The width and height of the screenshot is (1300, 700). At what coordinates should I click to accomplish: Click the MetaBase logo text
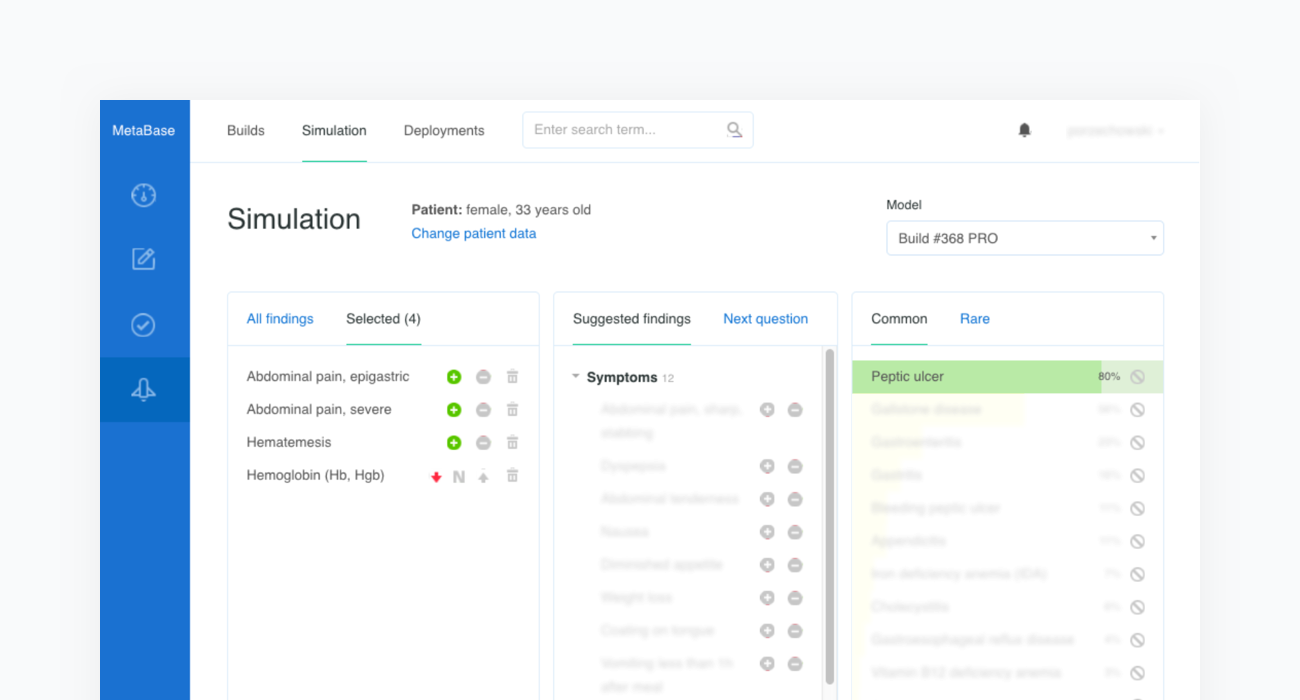144,130
